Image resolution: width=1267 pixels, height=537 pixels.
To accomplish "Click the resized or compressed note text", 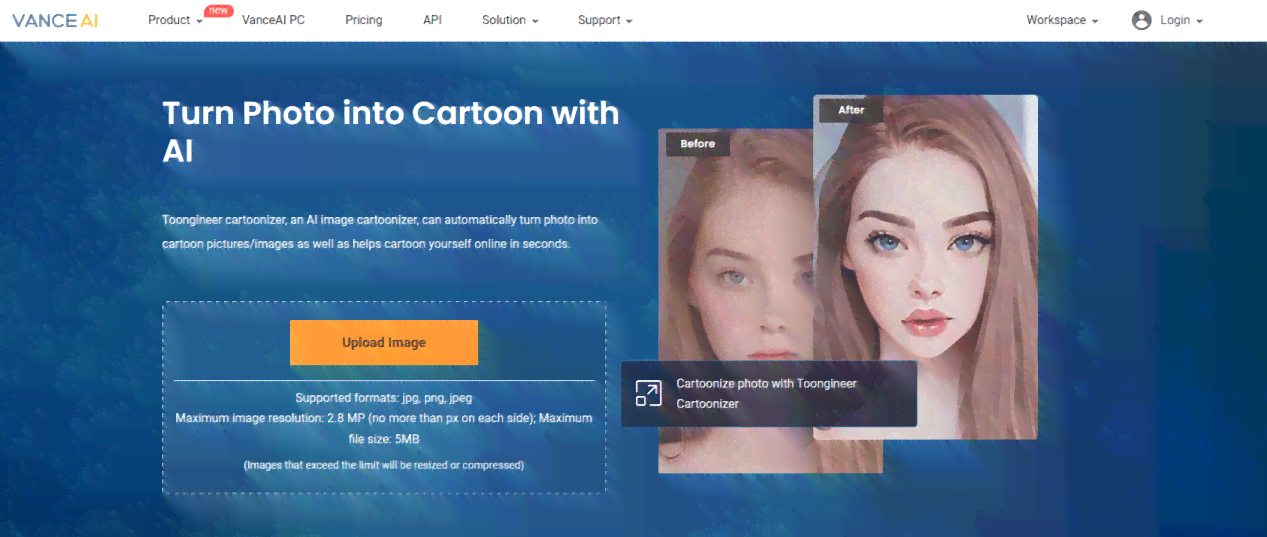I will 384,465.
